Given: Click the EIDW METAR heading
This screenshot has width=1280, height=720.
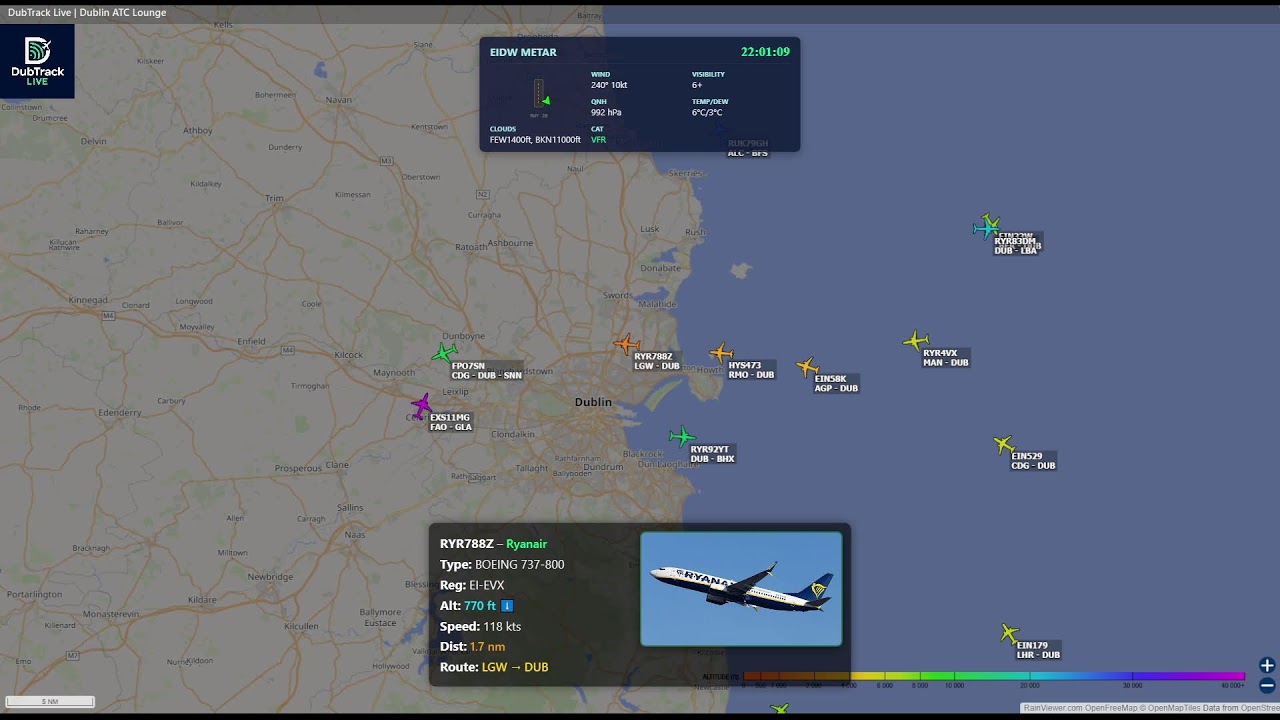Looking at the screenshot, I should tap(523, 52).
